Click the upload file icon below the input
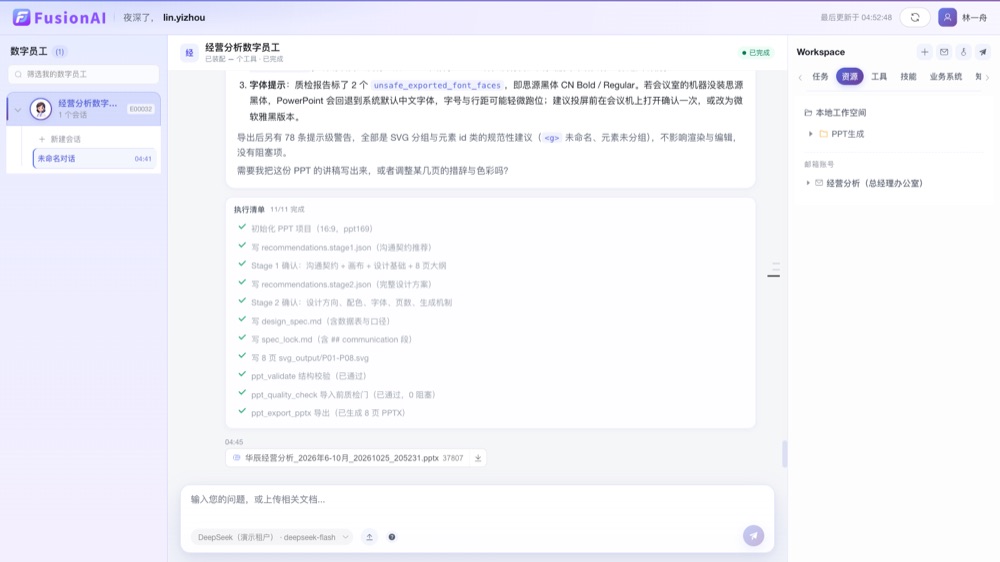This screenshot has height=562, width=1000. (x=369, y=537)
